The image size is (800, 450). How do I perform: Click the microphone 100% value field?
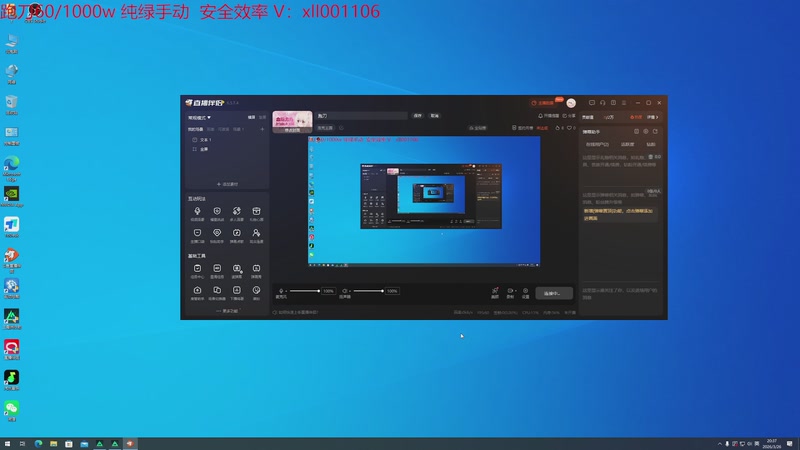[x=329, y=291]
